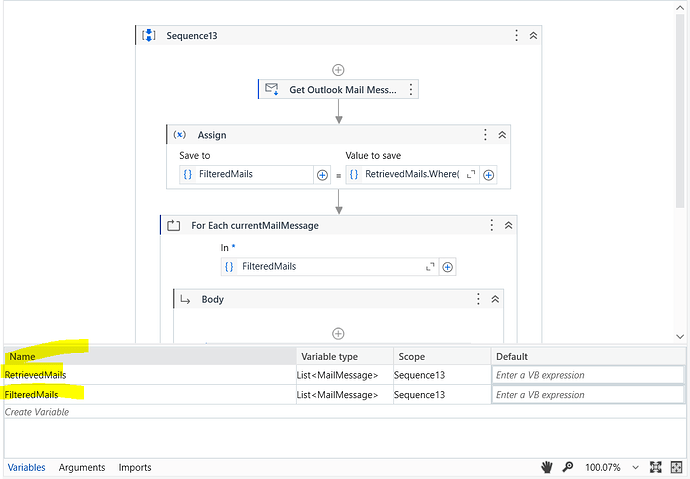Click plus button beside For Each In field
Viewport: 690px width, 479px height.
447,267
